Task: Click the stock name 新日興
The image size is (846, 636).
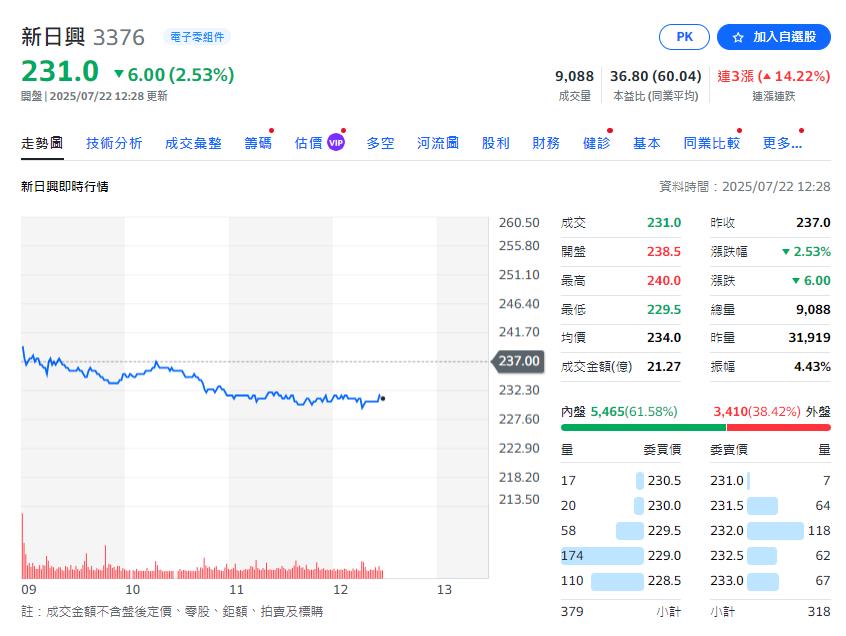Action: 53,37
